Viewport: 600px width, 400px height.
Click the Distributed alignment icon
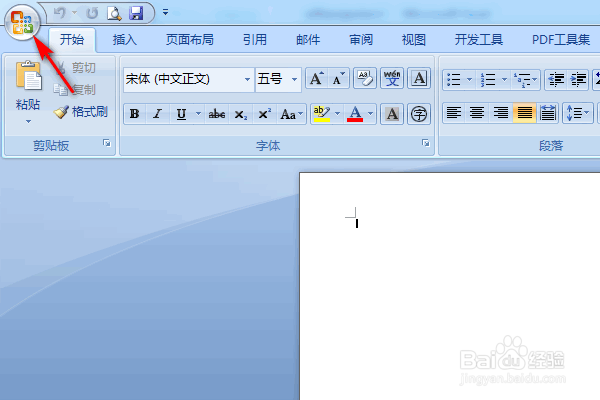548,113
